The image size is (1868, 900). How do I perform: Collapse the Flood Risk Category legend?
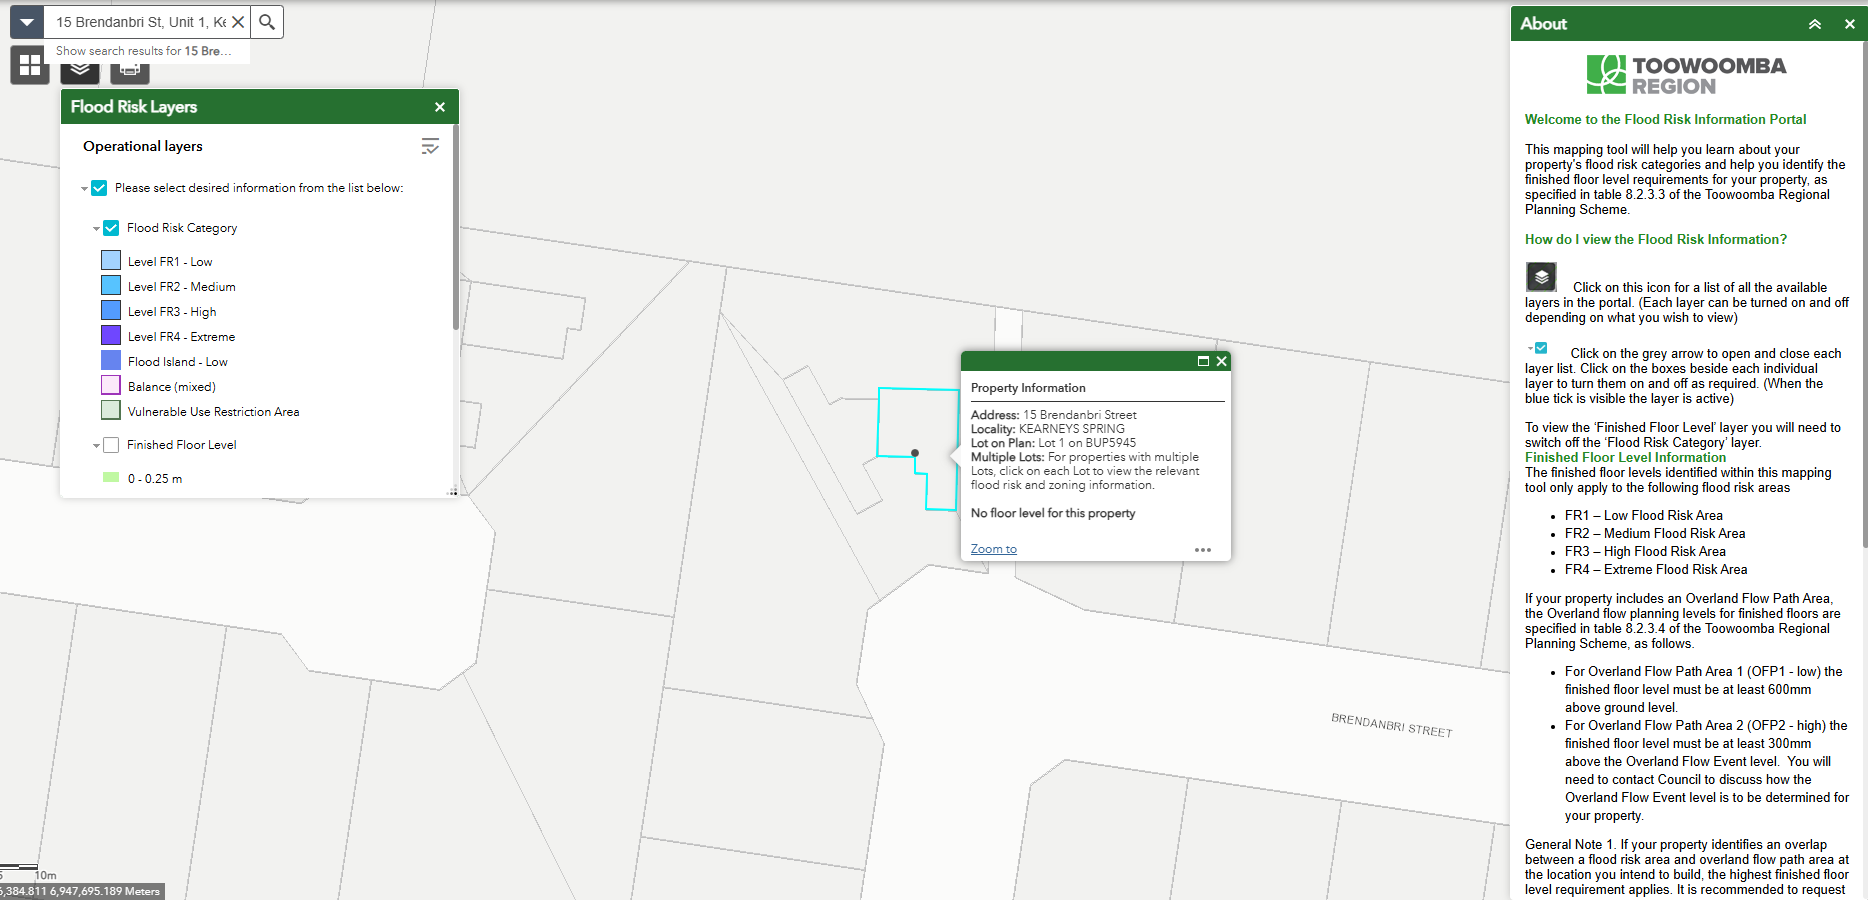tap(96, 229)
